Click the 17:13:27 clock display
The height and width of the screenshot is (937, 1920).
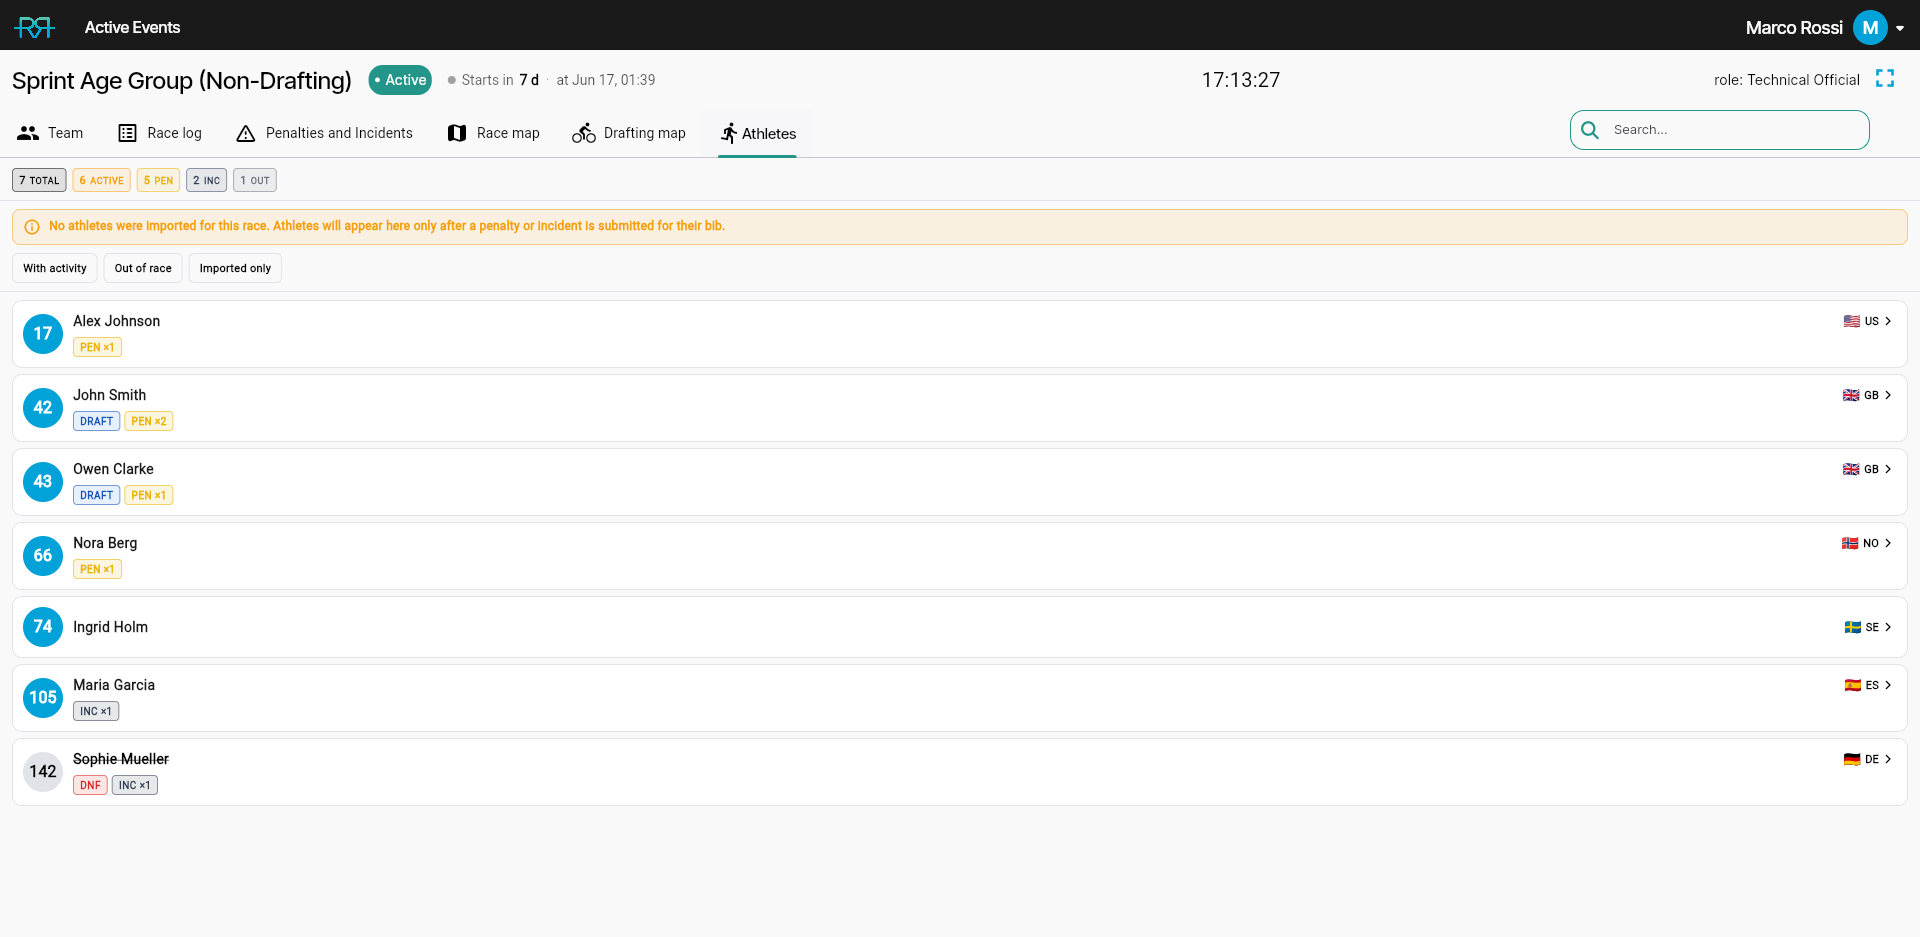point(1240,80)
